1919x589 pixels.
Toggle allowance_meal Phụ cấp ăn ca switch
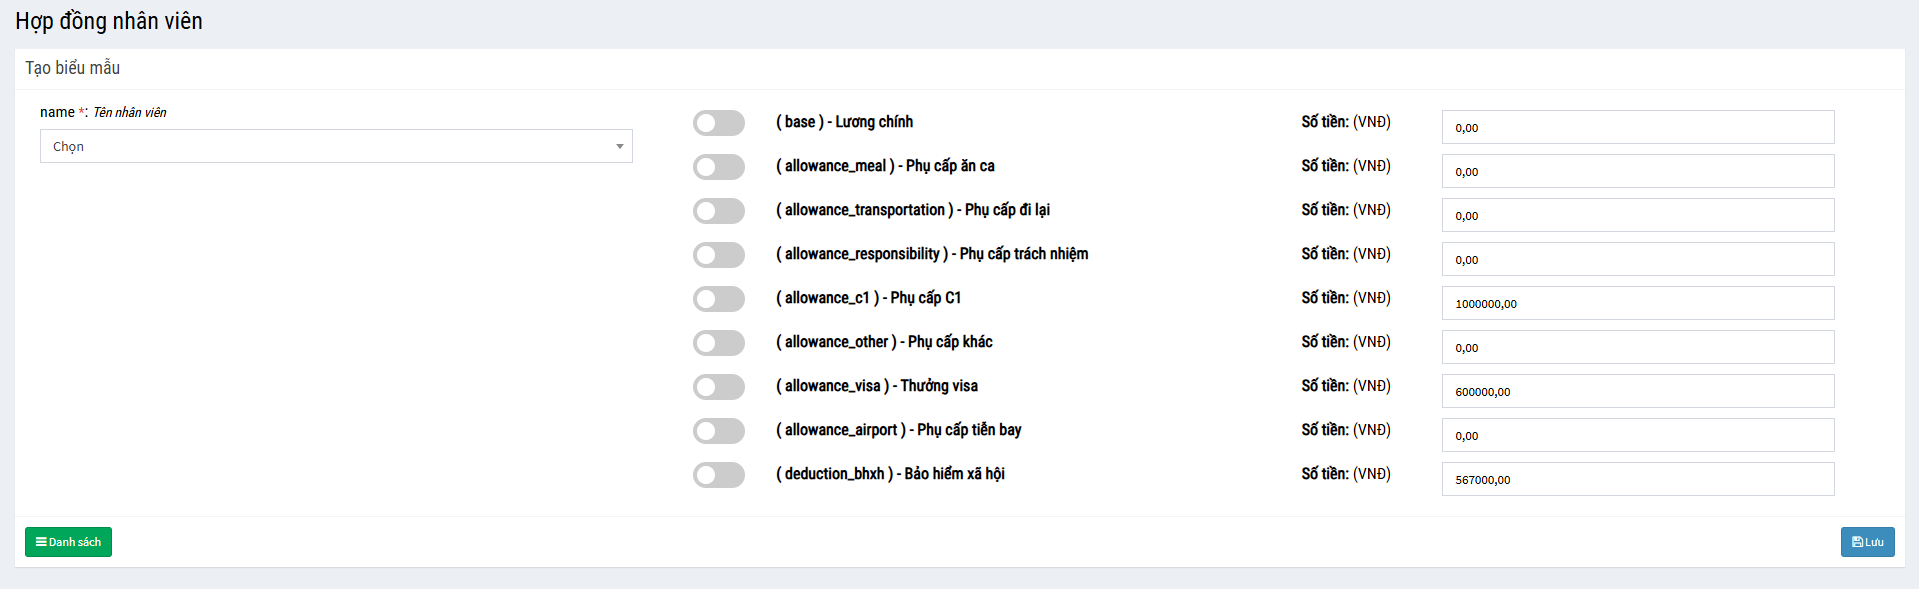(x=718, y=167)
